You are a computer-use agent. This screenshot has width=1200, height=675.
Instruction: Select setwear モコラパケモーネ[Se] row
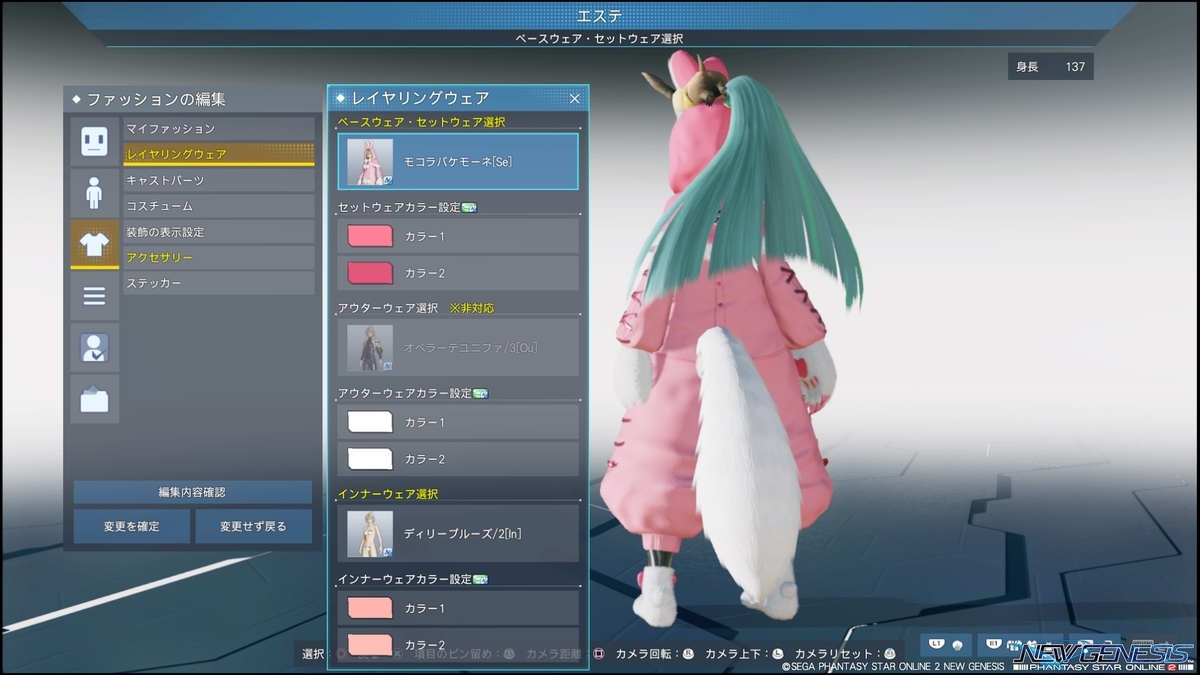pos(458,161)
